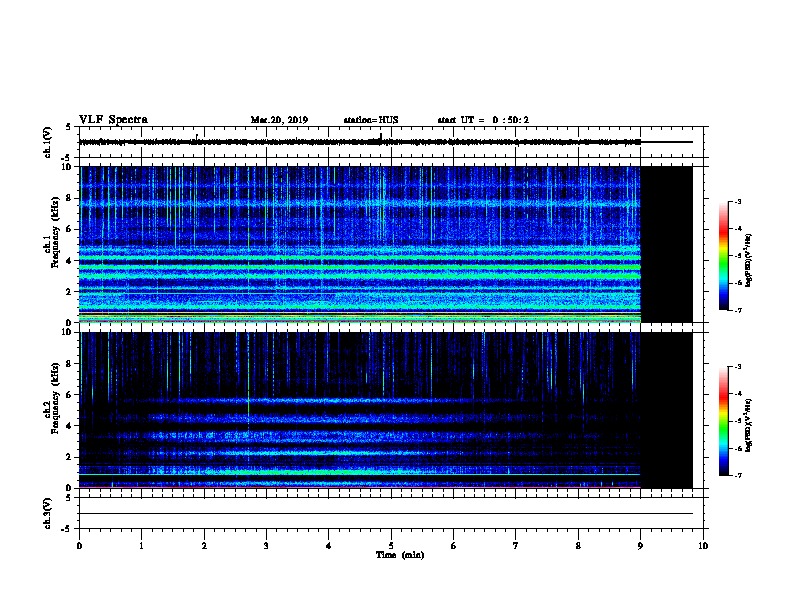Click the "-7" label on ch.2 color scale
The image size is (792, 612).
click(x=737, y=475)
